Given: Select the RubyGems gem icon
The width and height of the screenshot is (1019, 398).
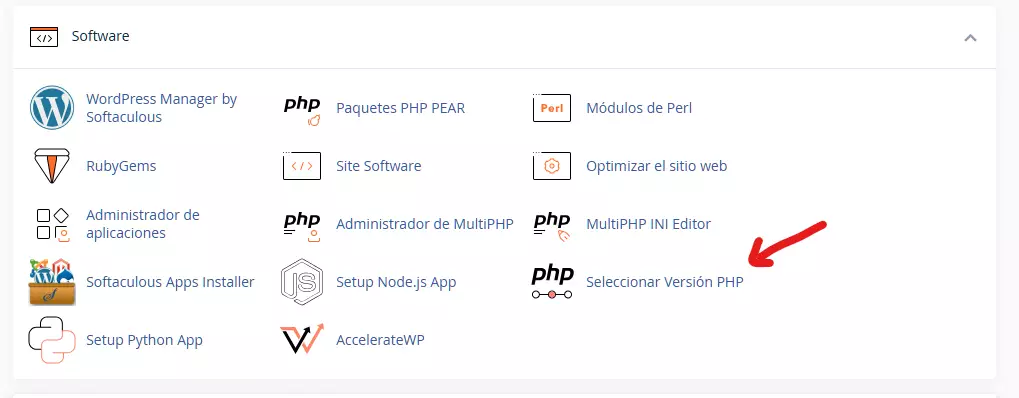Looking at the screenshot, I should point(52,166).
